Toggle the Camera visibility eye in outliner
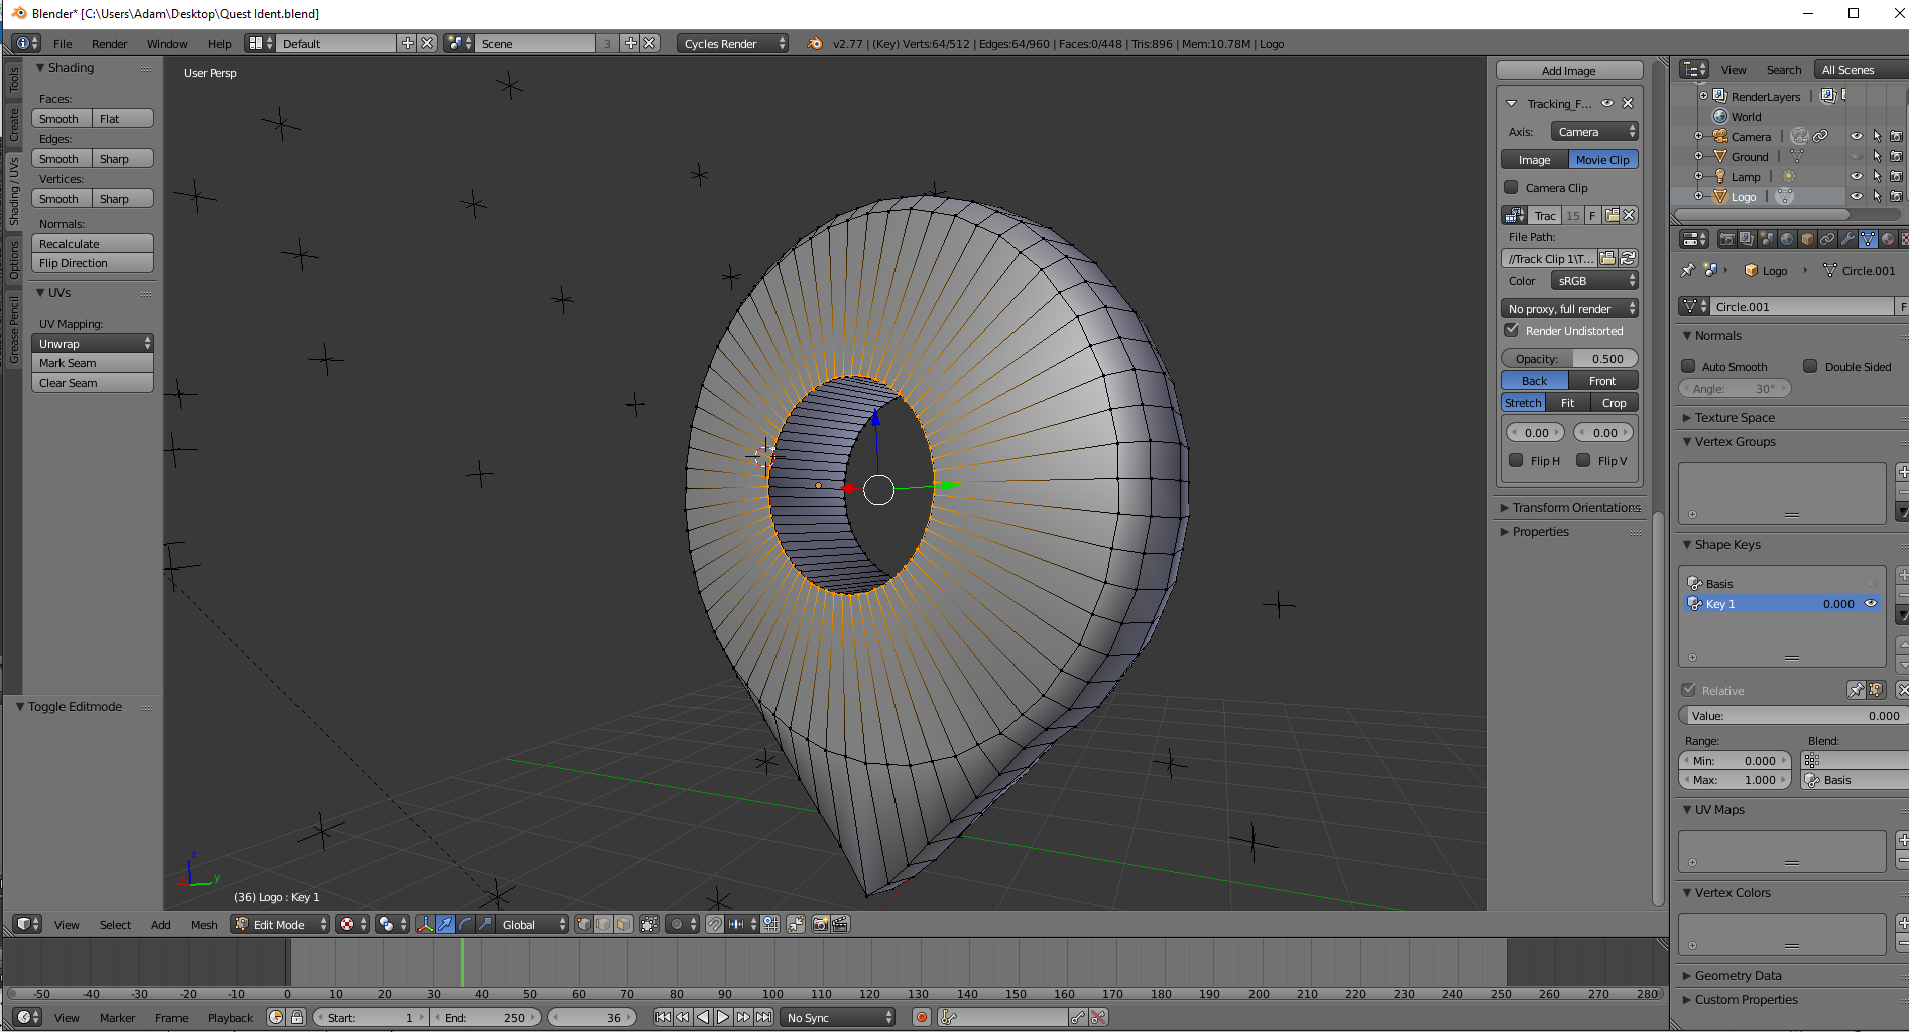 (1856, 136)
